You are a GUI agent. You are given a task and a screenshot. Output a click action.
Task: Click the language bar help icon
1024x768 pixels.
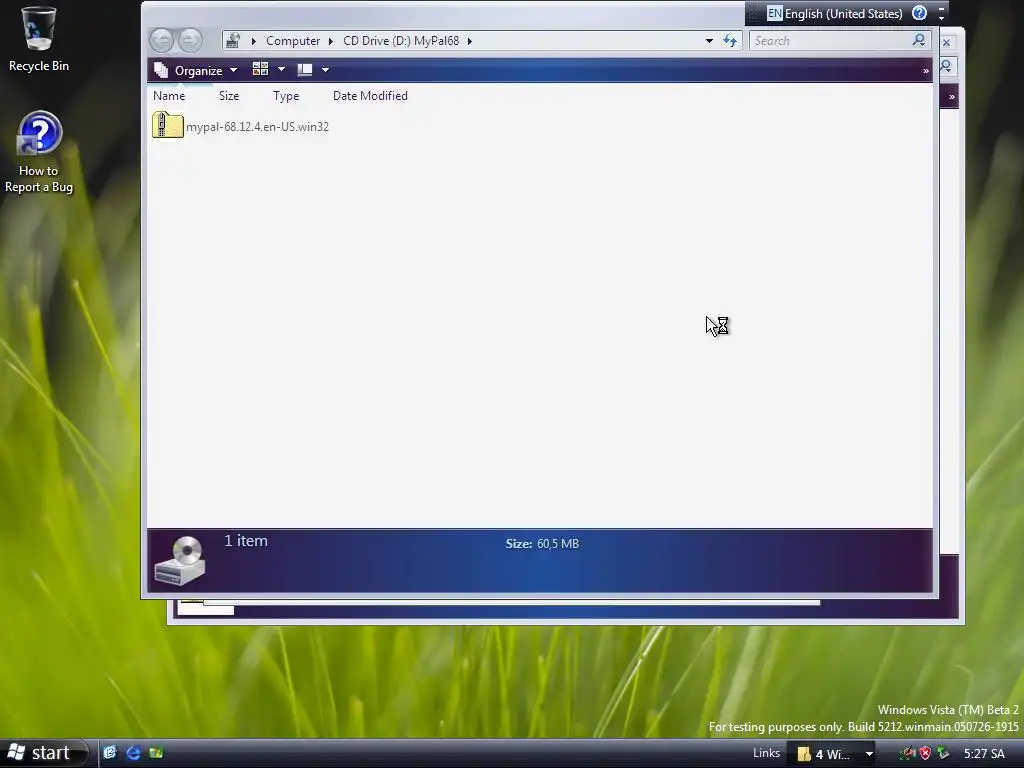920,13
